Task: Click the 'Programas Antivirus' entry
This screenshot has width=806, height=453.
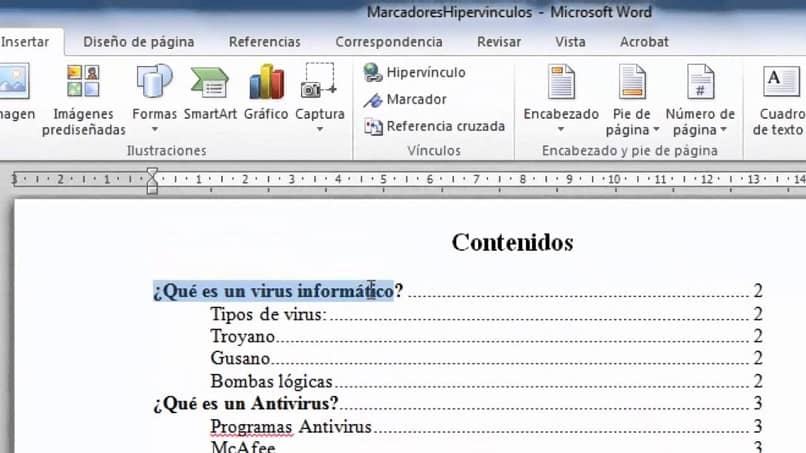Action: [291, 427]
